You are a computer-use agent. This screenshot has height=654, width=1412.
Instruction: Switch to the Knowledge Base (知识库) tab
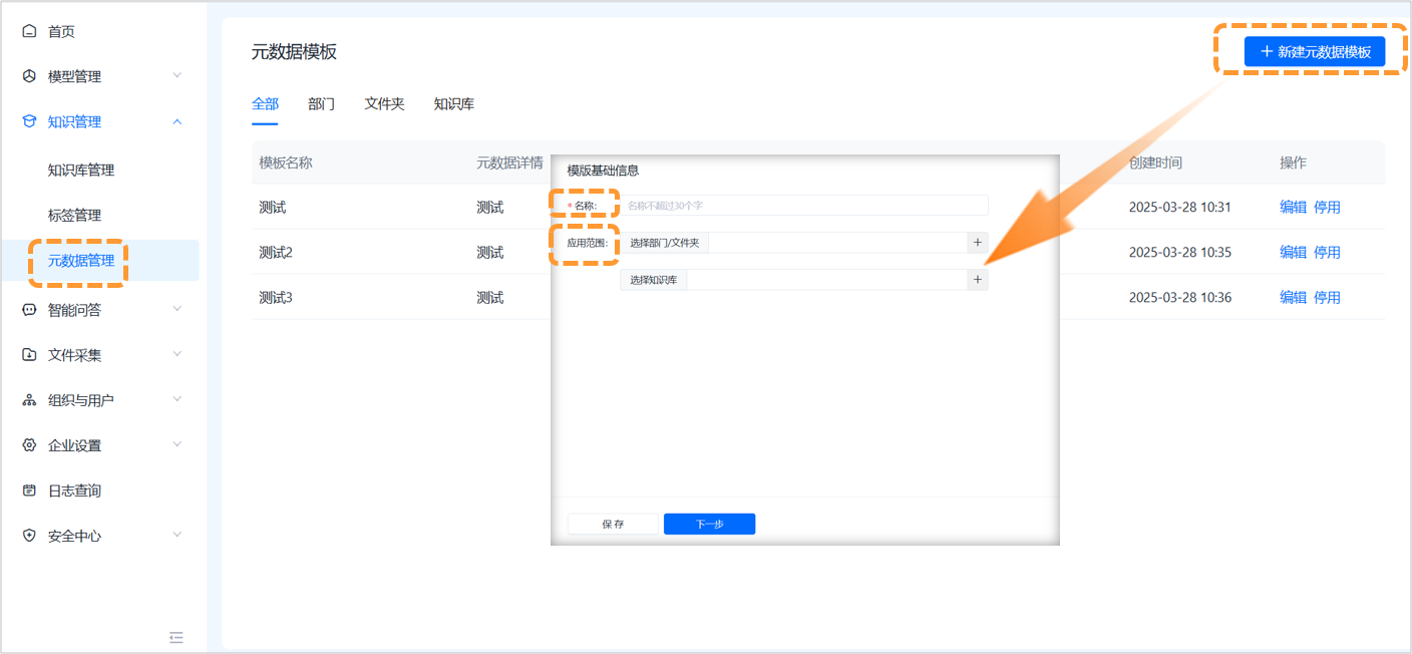tap(453, 104)
